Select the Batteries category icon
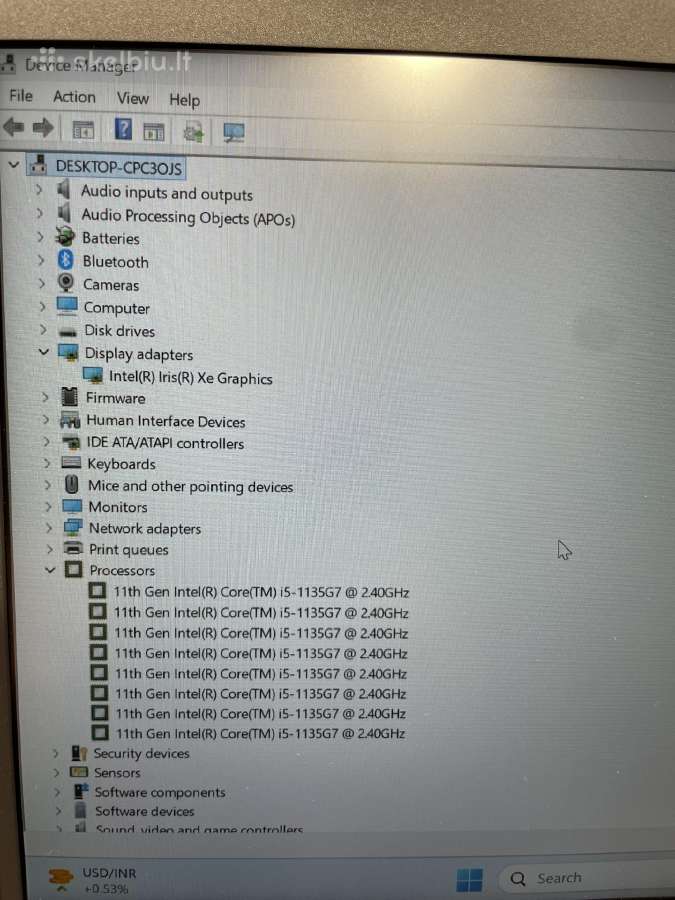 pos(65,236)
